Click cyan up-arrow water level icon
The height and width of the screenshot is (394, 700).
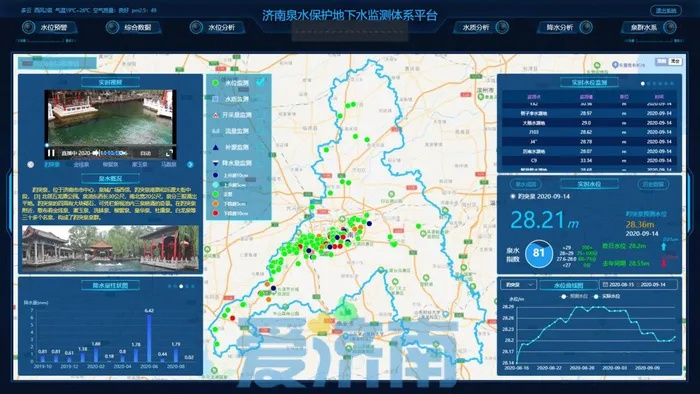663,246
